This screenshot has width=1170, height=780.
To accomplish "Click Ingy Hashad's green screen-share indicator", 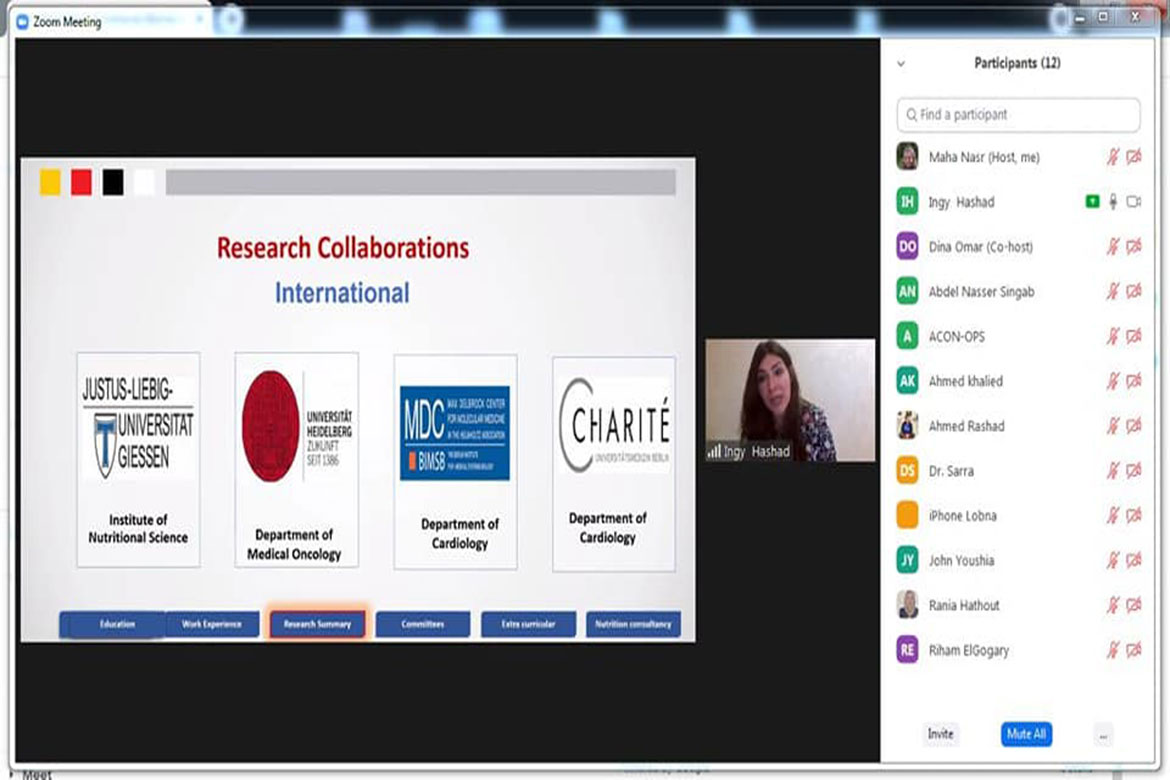I will click(1092, 202).
